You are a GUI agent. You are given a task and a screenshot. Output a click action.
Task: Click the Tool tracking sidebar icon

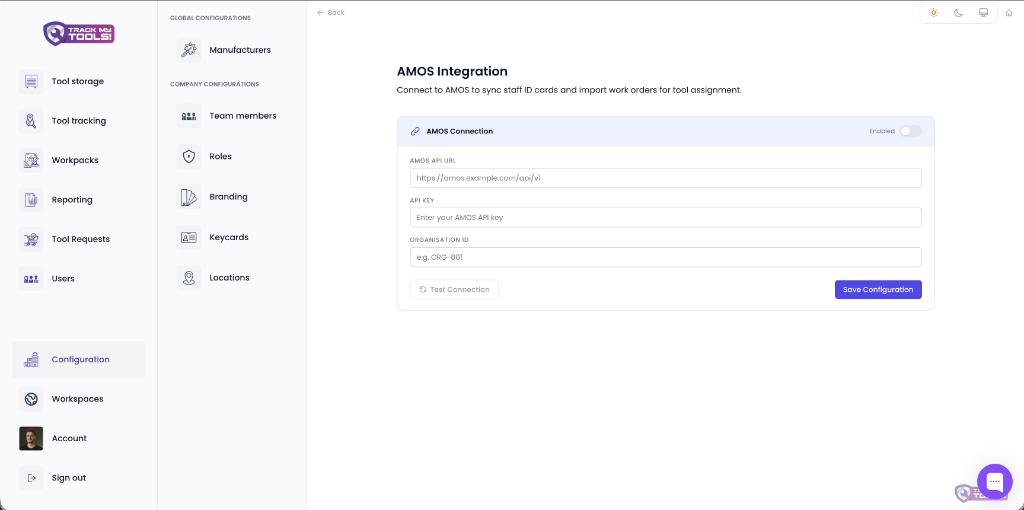[x=31, y=121]
